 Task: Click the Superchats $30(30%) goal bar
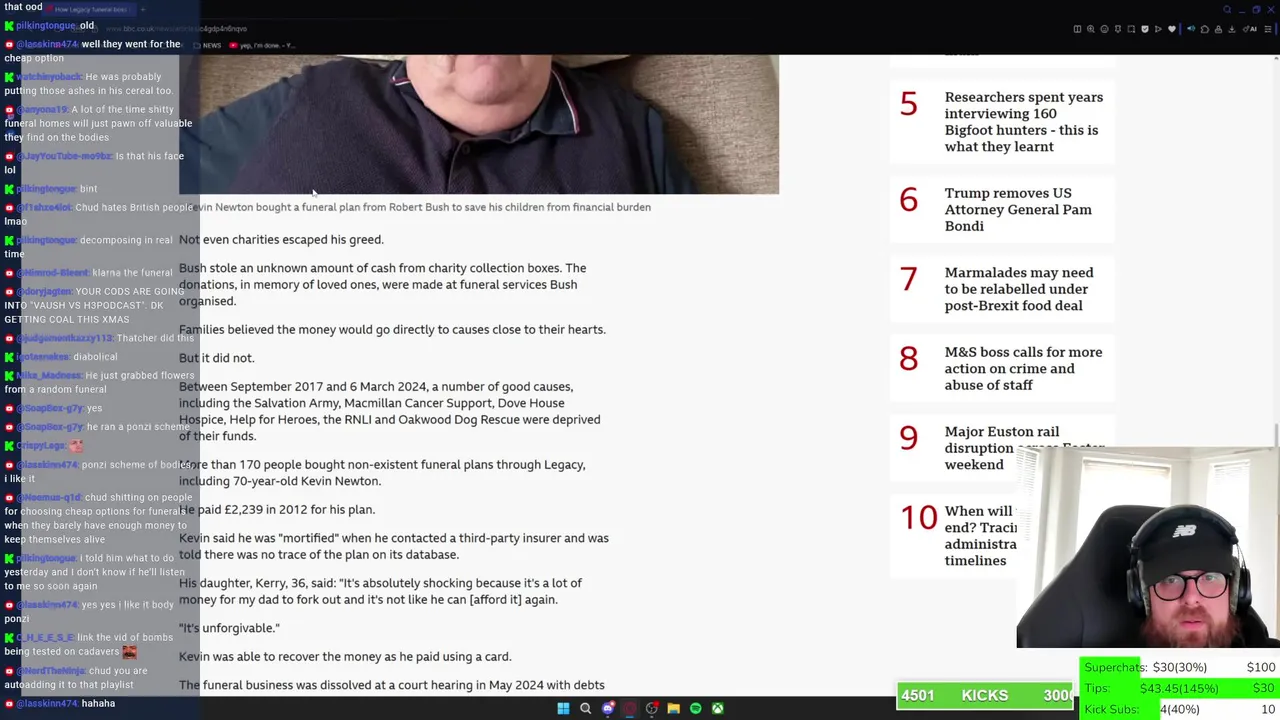1180,667
